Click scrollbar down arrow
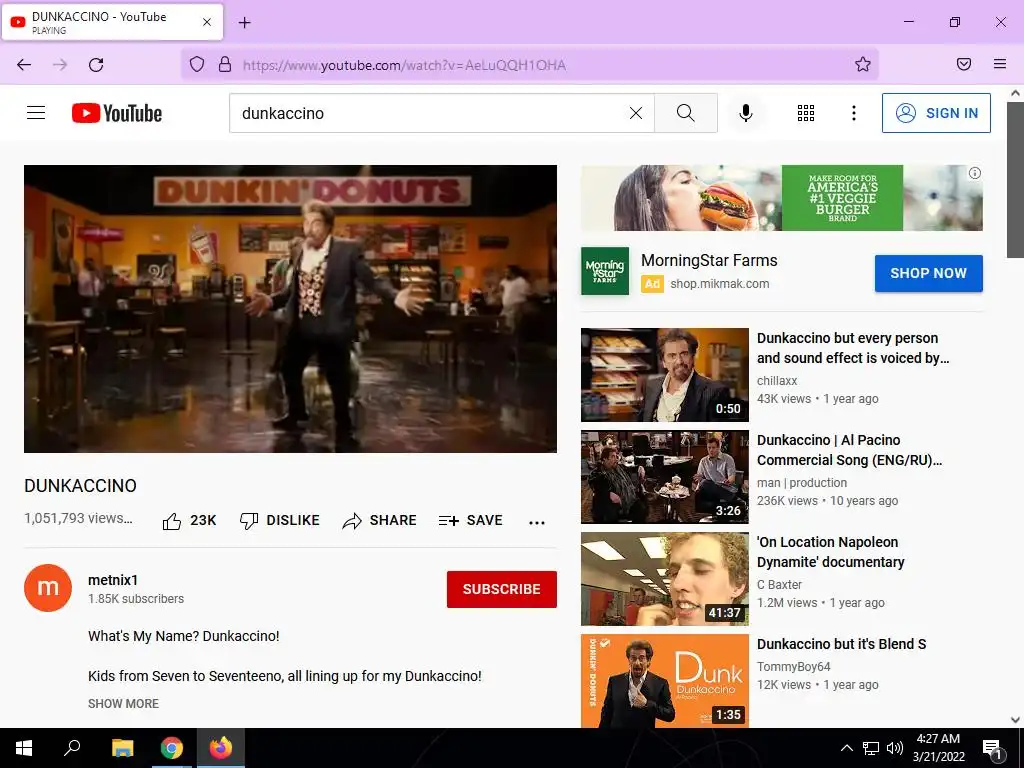The height and width of the screenshot is (768, 1024). pyautogui.click(x=1015, y=720)
